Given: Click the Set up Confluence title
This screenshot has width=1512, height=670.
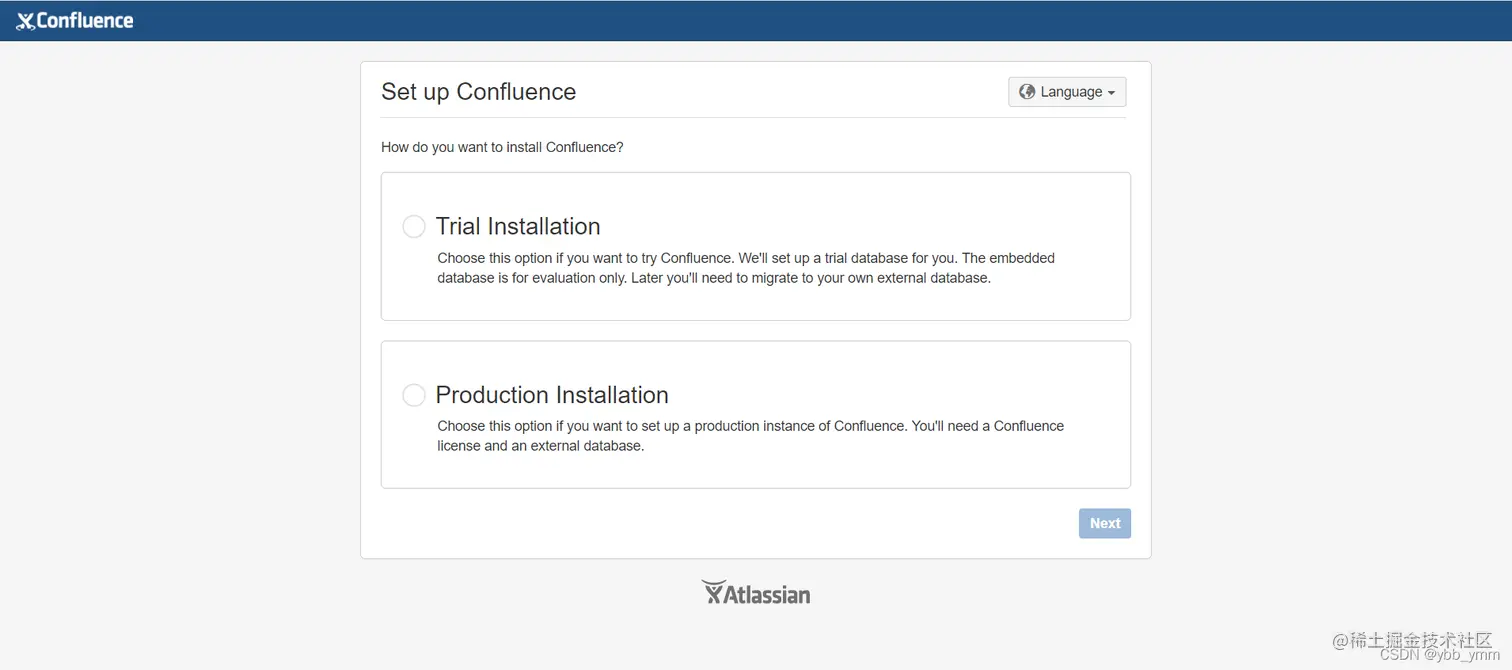Looking at the screenshot, I should coord(478,92).
